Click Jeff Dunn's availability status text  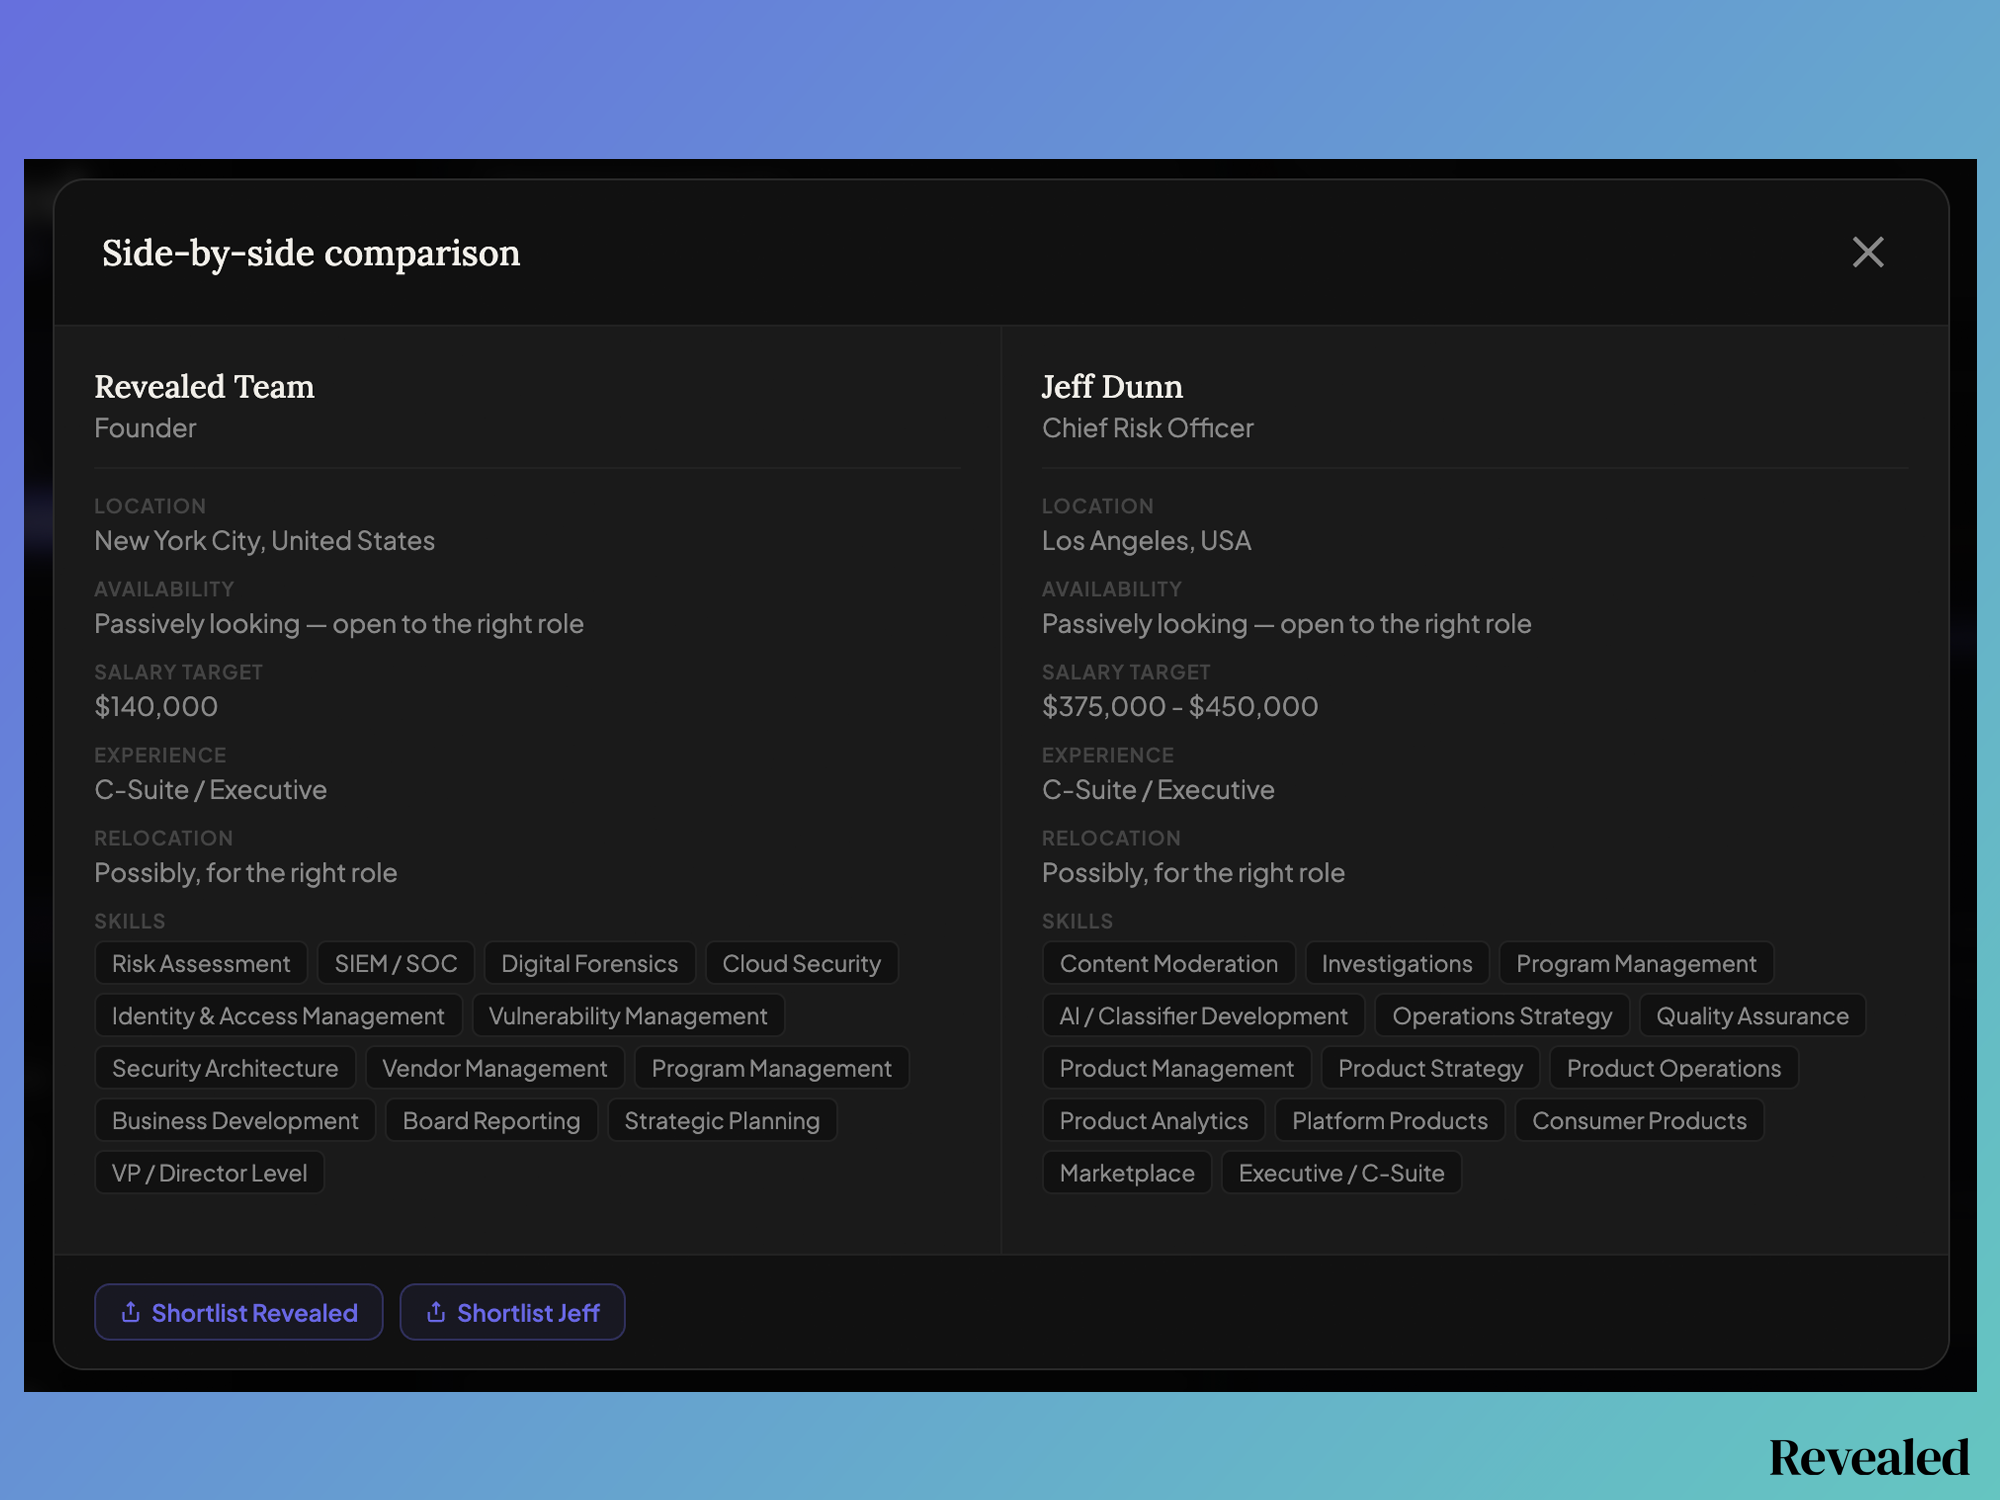click(1287, 624)
